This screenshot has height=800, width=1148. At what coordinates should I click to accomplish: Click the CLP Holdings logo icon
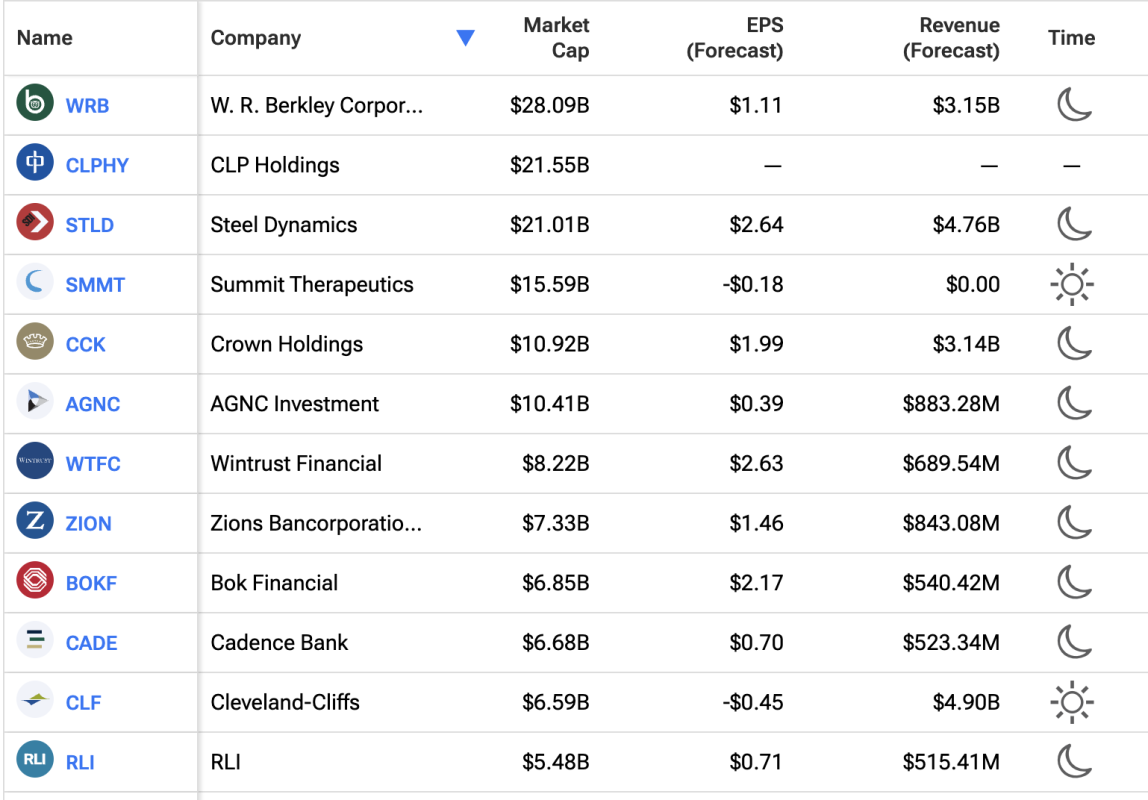point(35,164)
